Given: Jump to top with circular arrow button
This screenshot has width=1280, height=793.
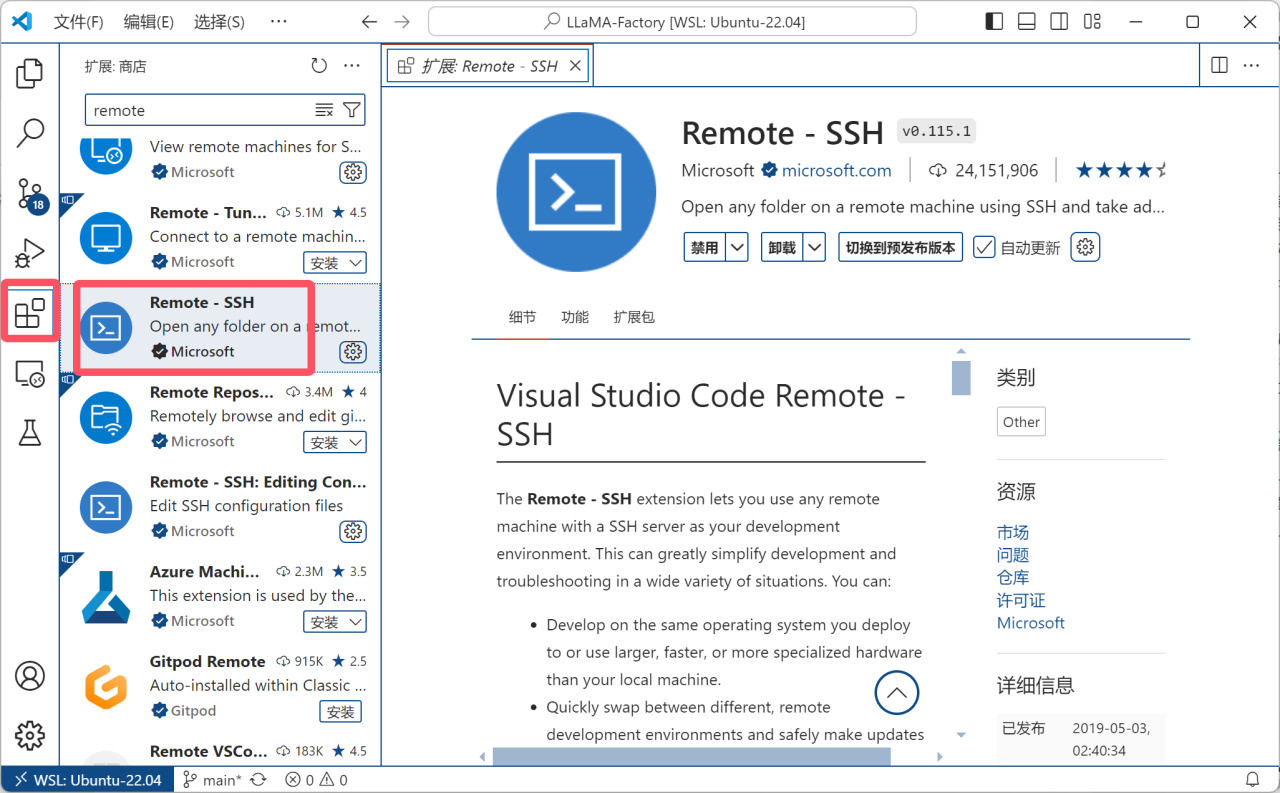Looking at the screenshot, I should coord(896,692).
